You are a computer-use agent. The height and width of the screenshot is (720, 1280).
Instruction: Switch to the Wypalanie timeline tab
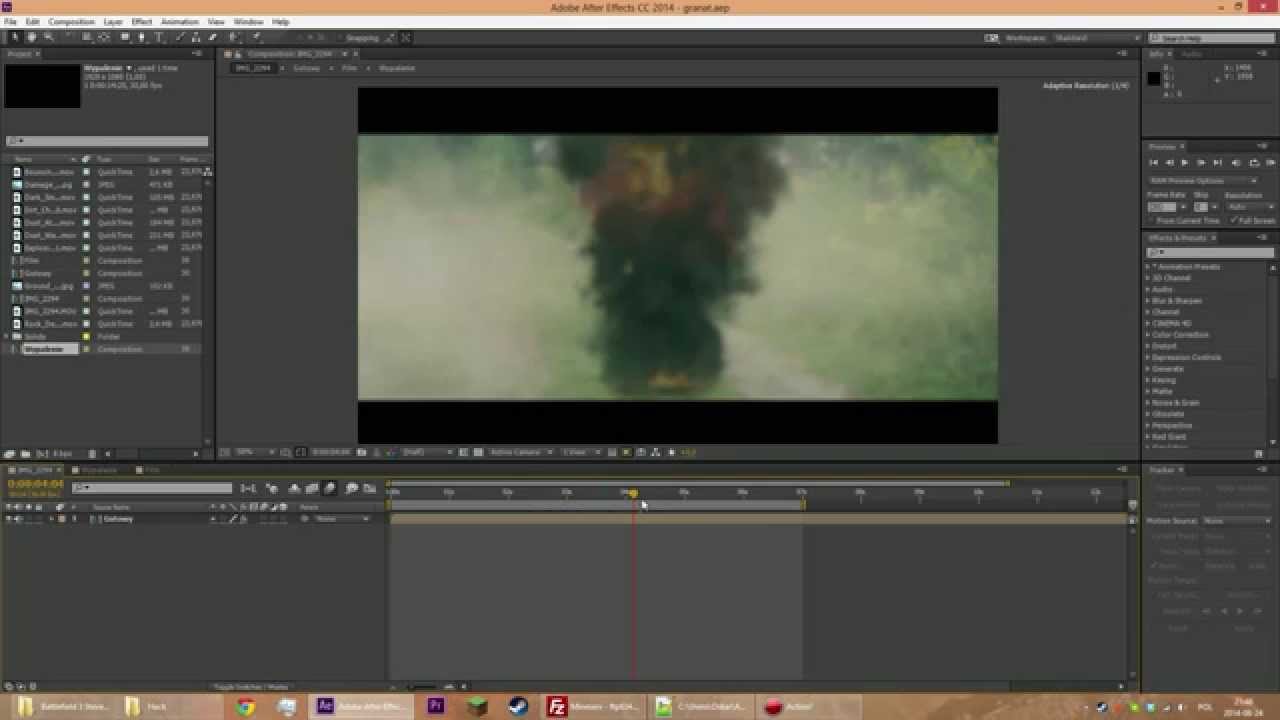[x=99, y=470]
